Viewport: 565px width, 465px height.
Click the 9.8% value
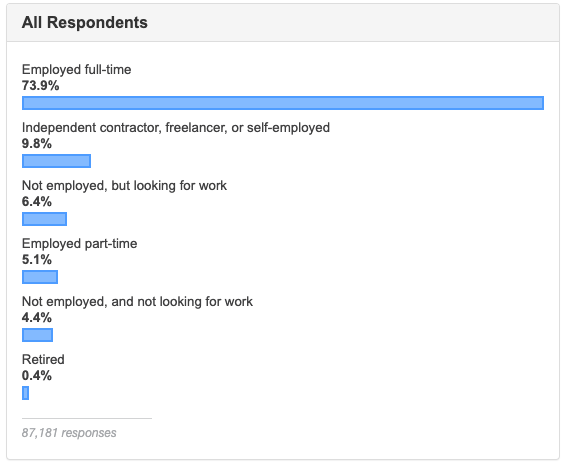37,144
